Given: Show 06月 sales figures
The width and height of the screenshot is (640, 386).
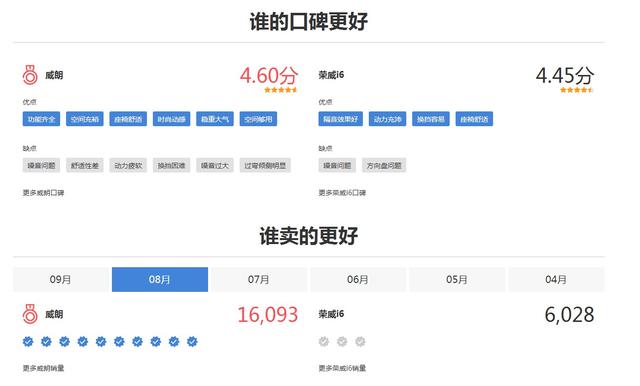Looking at the screenshot, I should pos(358,280).
